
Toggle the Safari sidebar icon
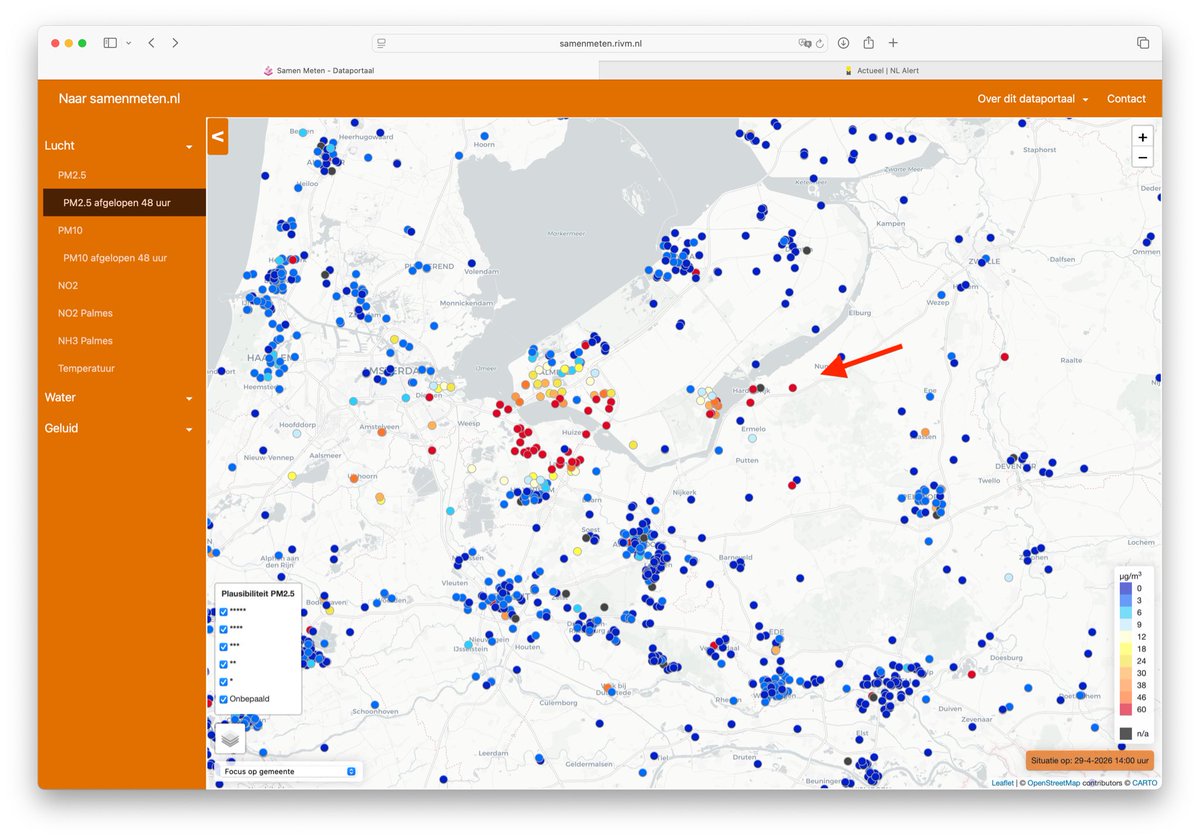coord(110,43)
